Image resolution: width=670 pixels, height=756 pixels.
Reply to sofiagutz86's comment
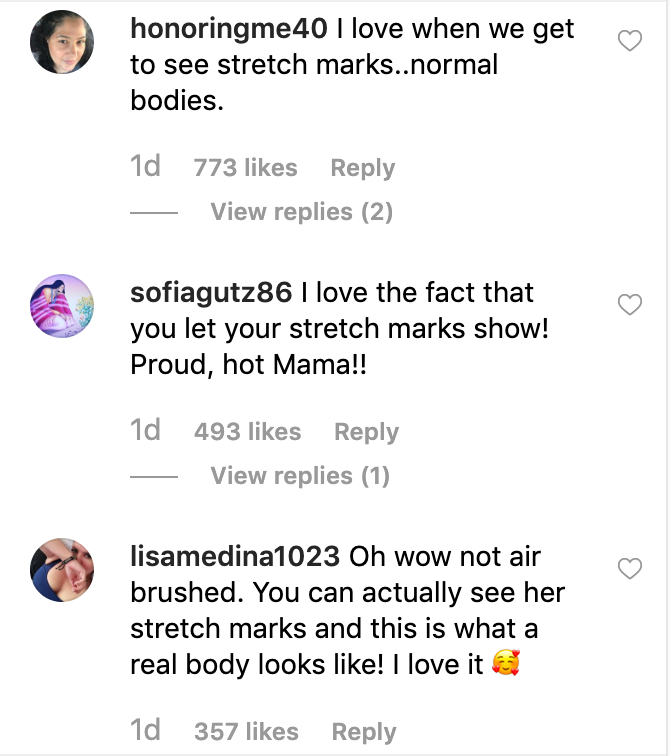coord(366,432)
